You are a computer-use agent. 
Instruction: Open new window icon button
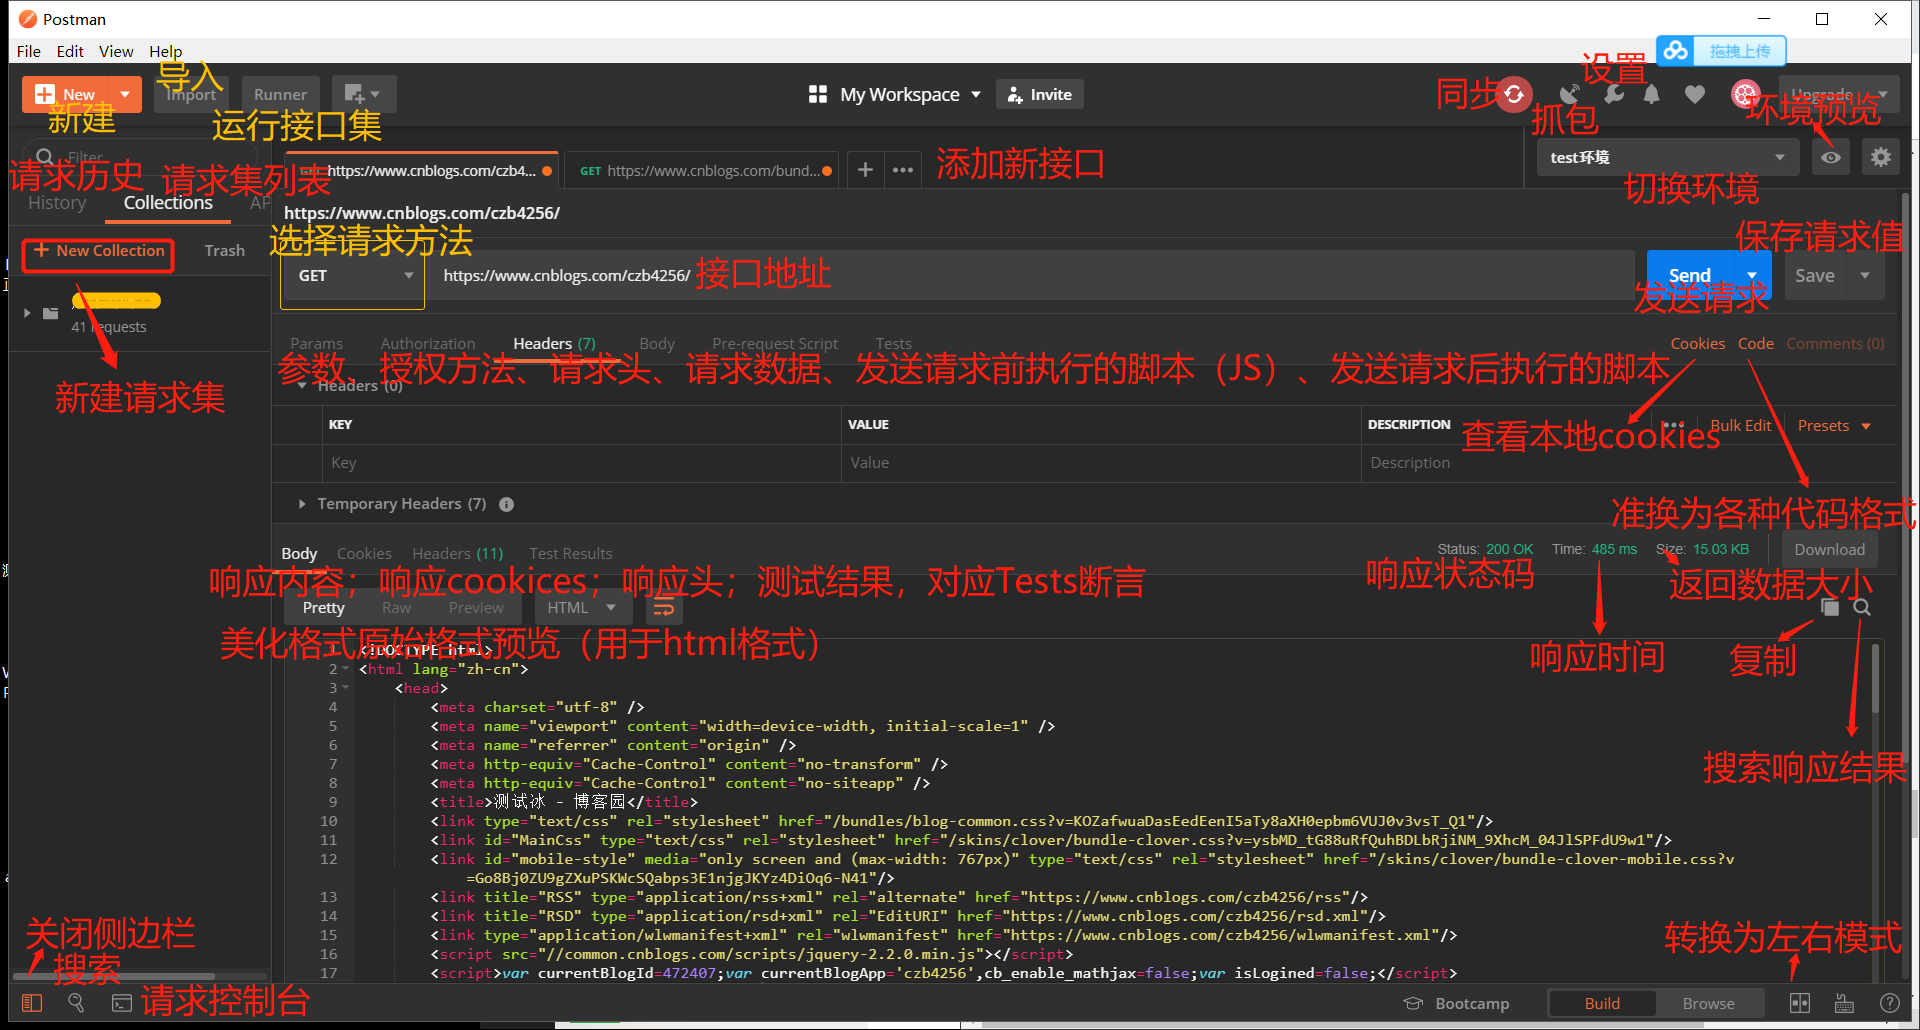pos(363,94)
